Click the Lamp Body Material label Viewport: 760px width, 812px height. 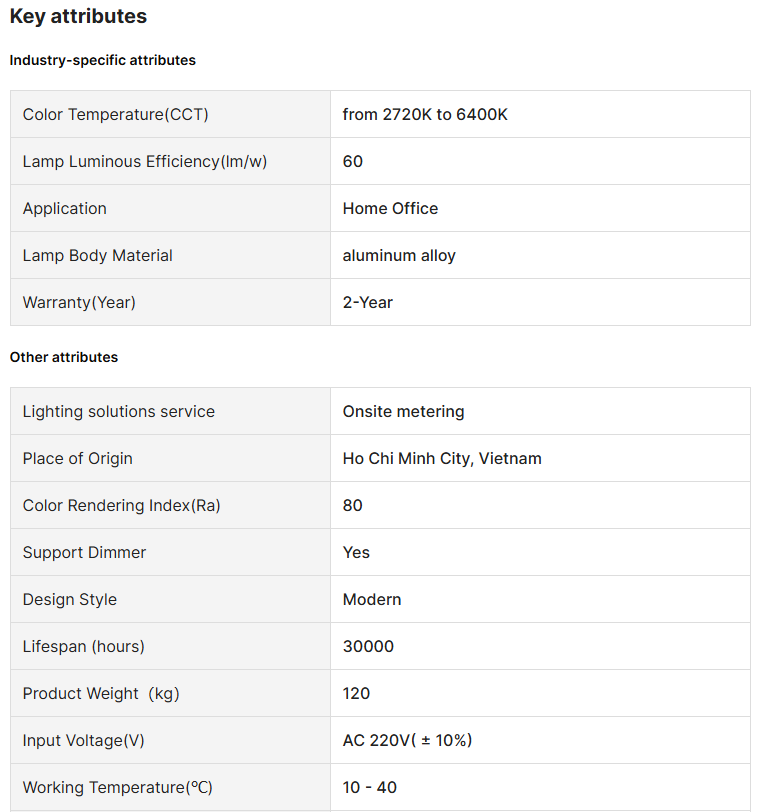[98, 255]
